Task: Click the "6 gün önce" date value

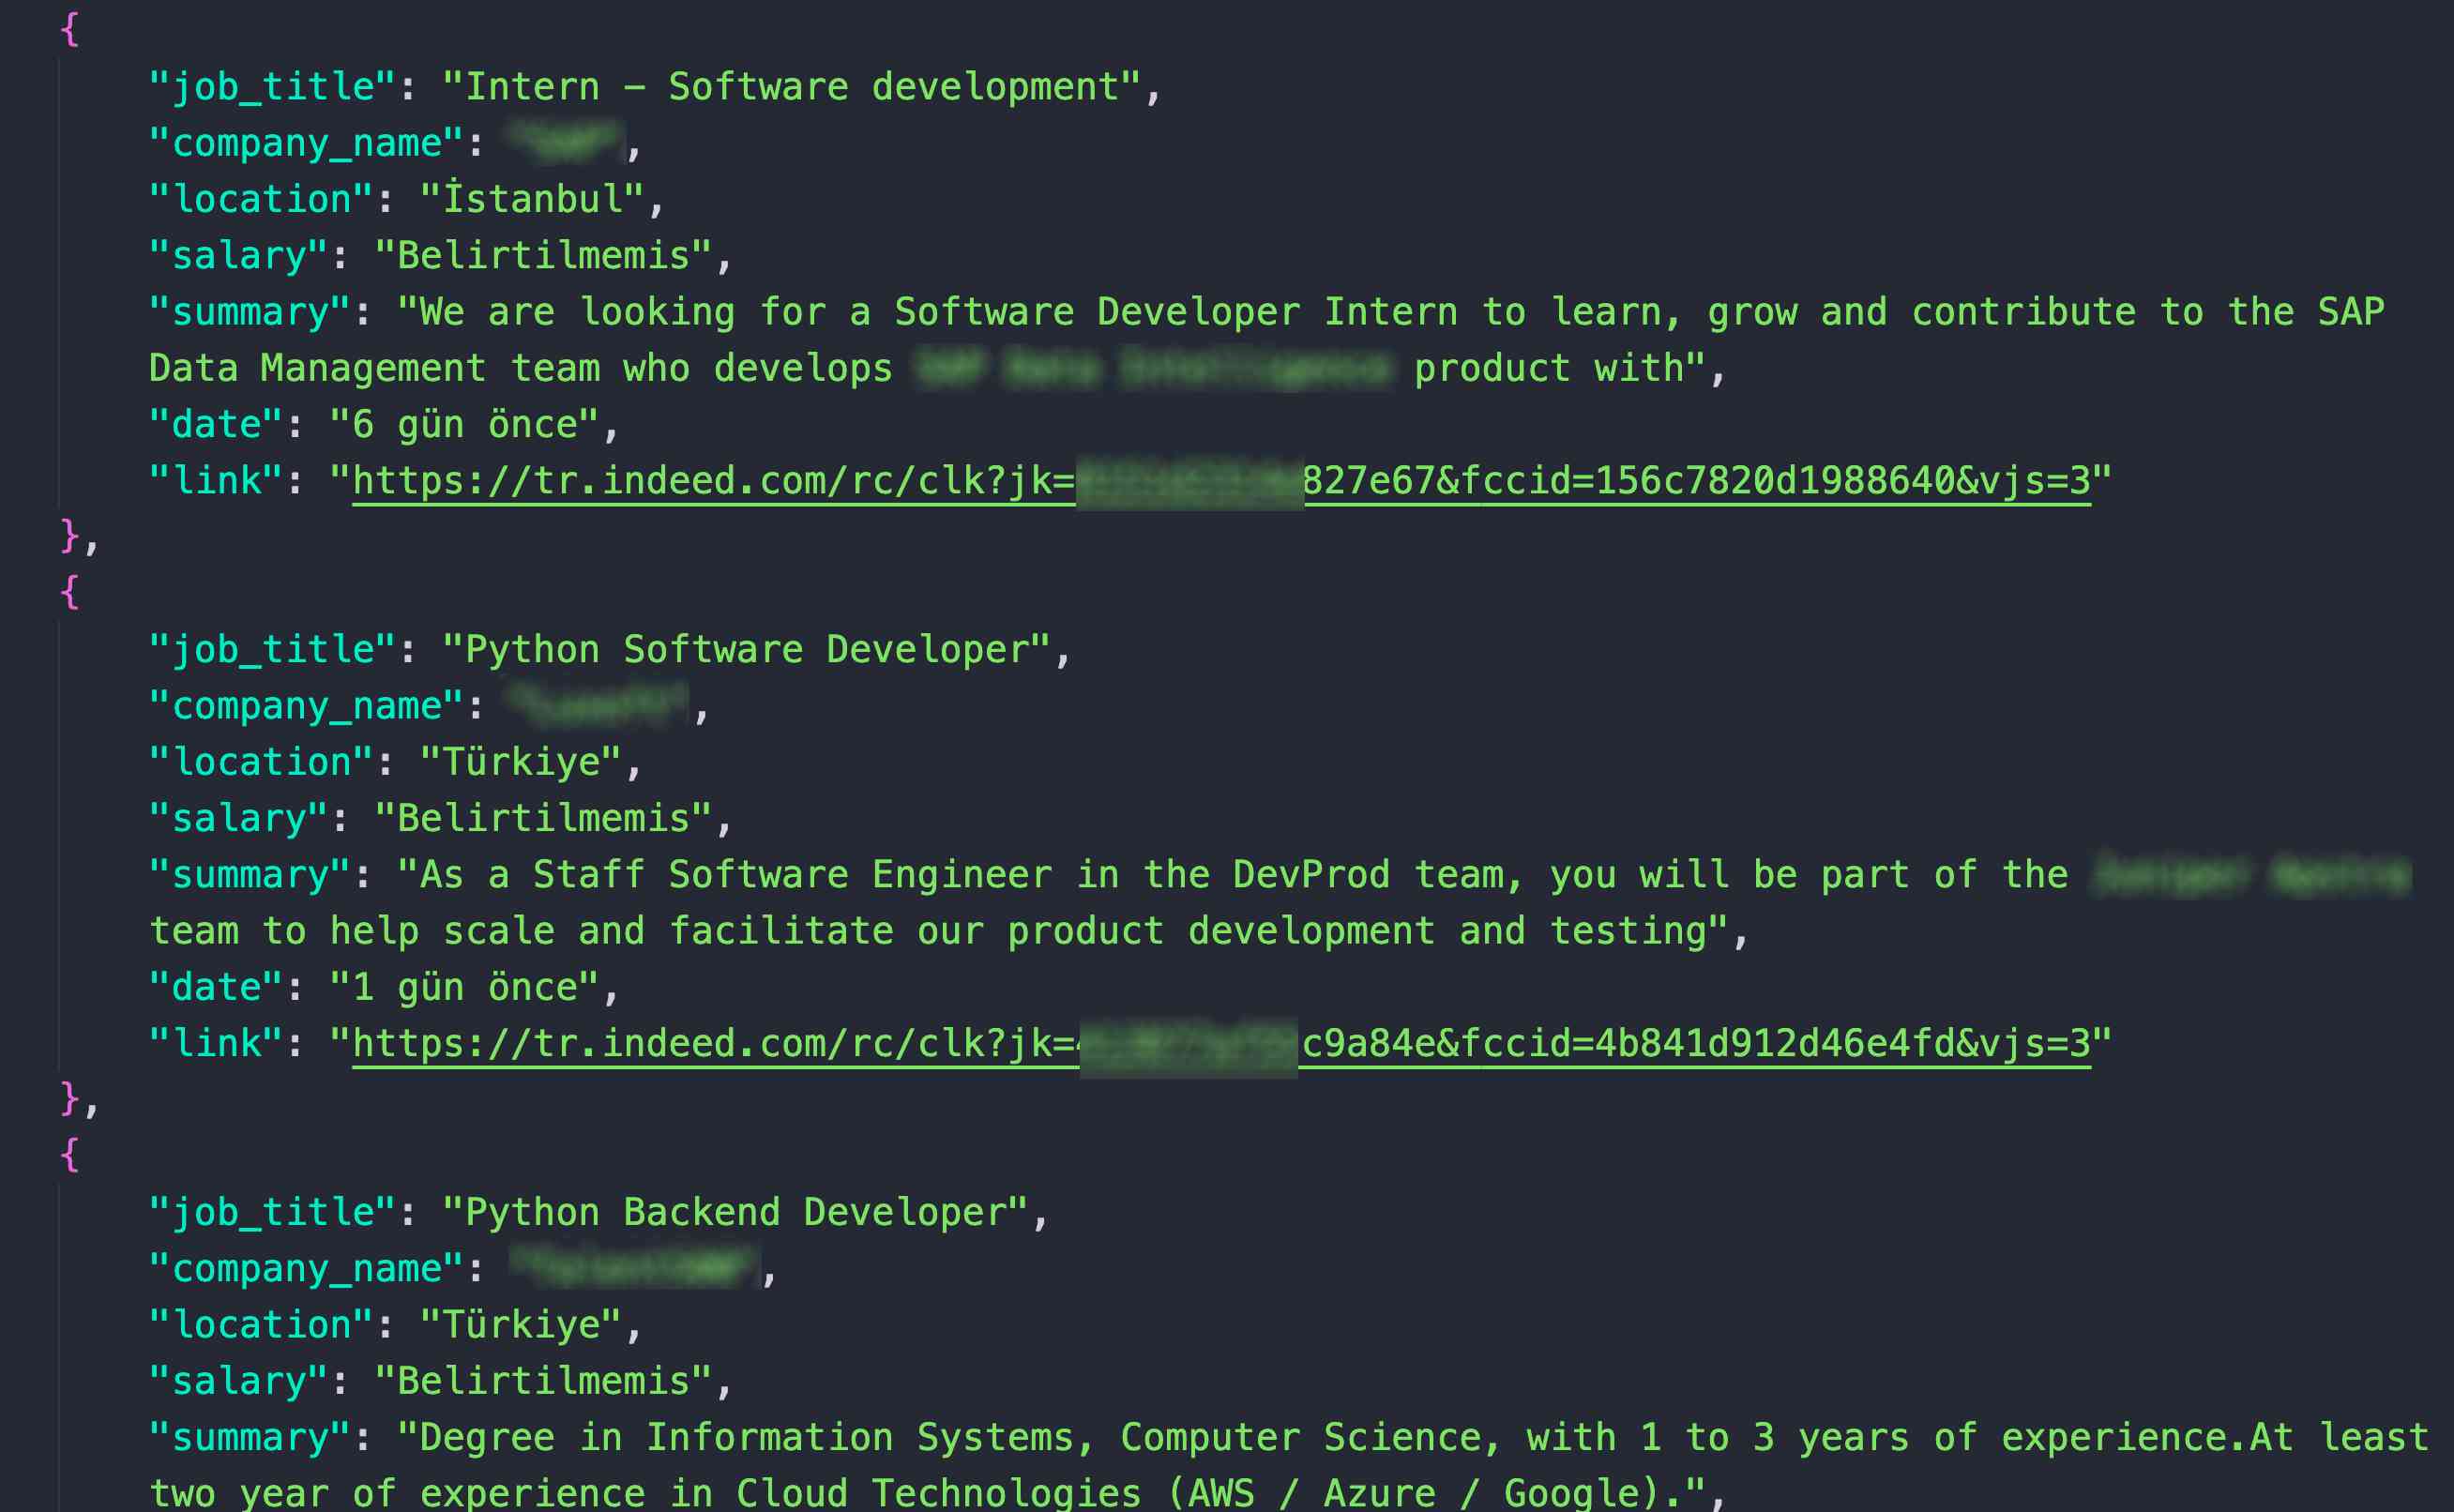Action: pyautogui.click(x=465, y=425)
